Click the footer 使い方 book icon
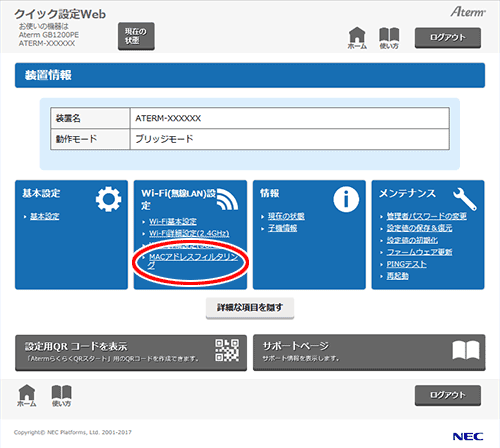Image resolution: width=500 pixels, height=448 pixels. (62, 395)
